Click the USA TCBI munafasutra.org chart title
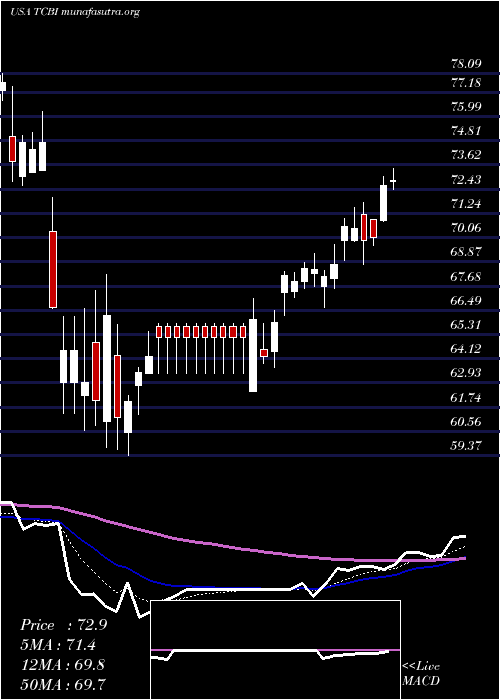The height and width of the screenshot is (700, 500). 75,12
